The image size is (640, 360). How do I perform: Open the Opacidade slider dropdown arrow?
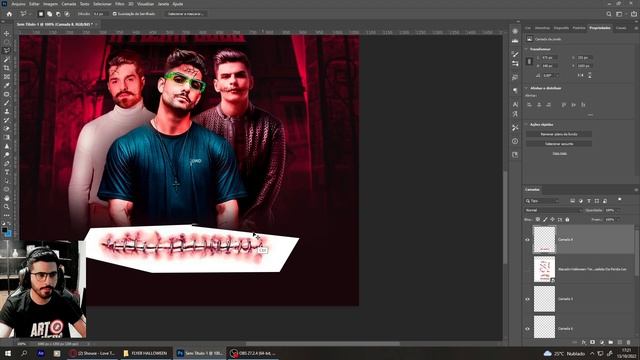click(x=618, y=210)
